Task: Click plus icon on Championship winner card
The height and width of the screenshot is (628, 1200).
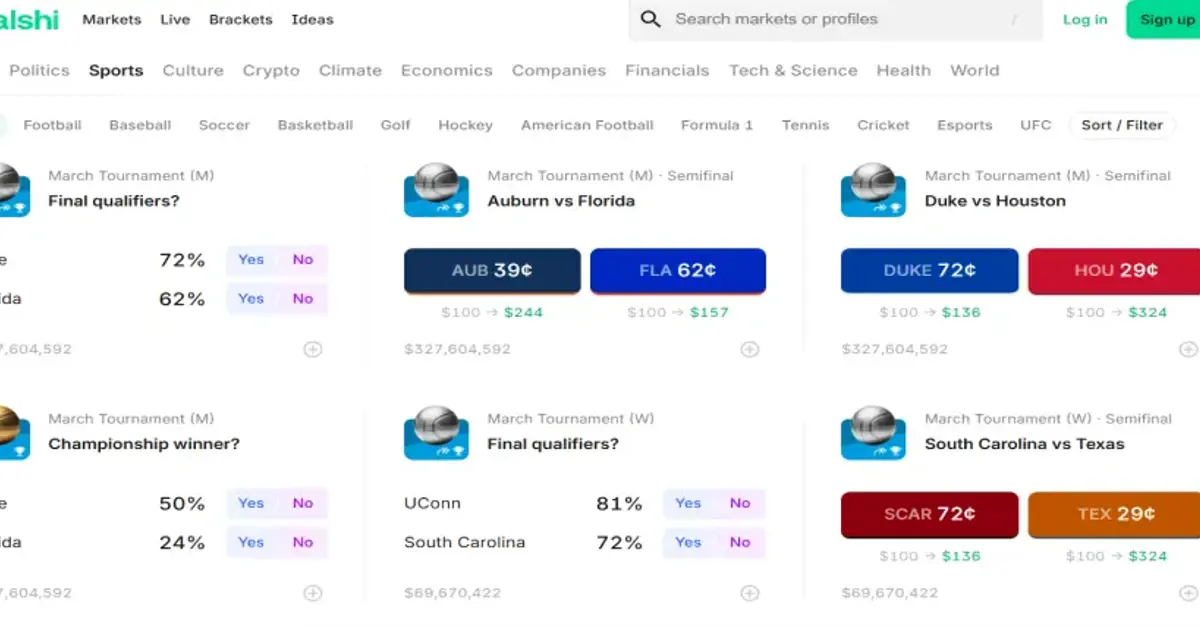Action: tap(311, 592)
